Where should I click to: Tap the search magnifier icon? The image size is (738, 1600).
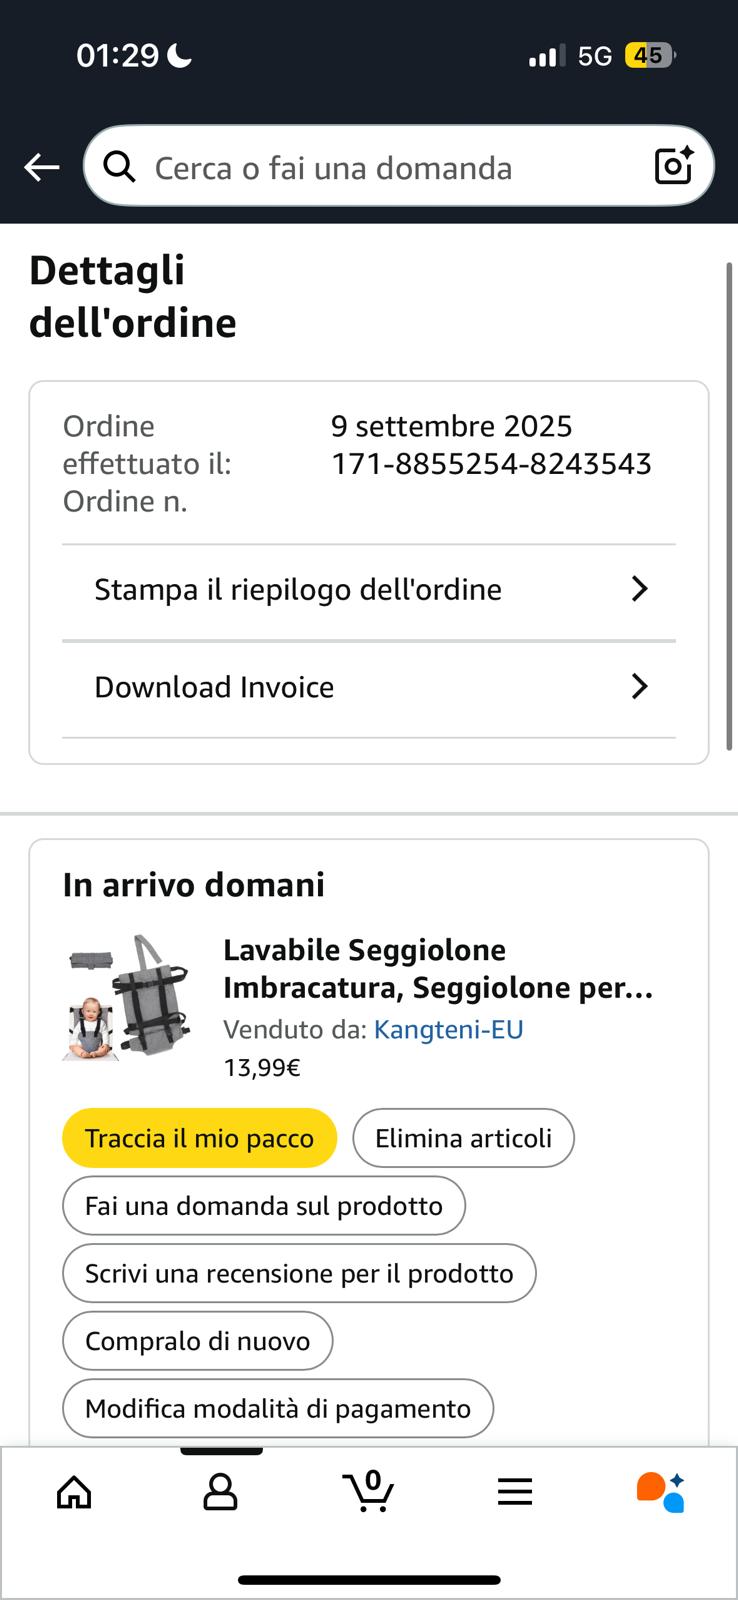click(x=120, y=167)
